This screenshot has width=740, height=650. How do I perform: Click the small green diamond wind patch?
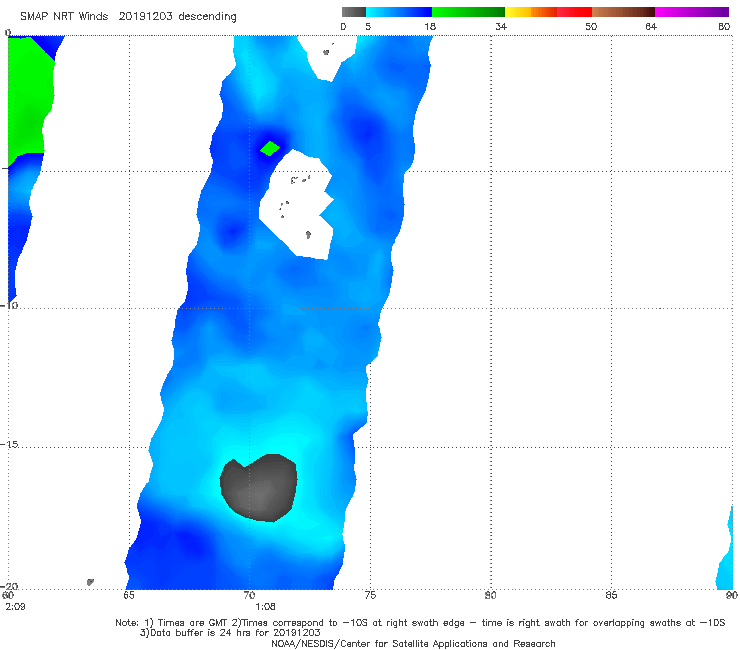pyautogui.click(x=270, y=148)
